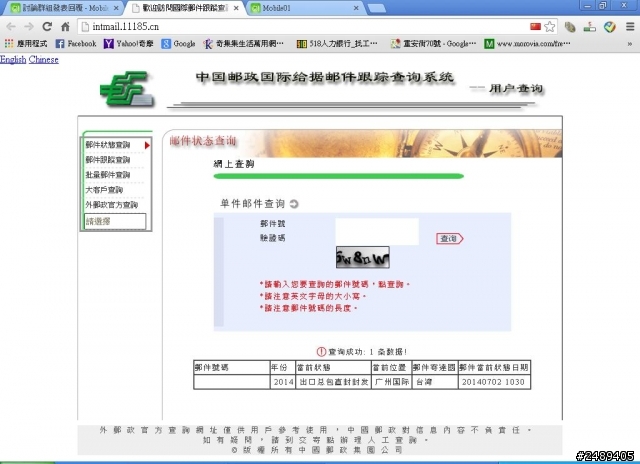
Task: Click the Evernote extension icon
Action: [570, 27]
